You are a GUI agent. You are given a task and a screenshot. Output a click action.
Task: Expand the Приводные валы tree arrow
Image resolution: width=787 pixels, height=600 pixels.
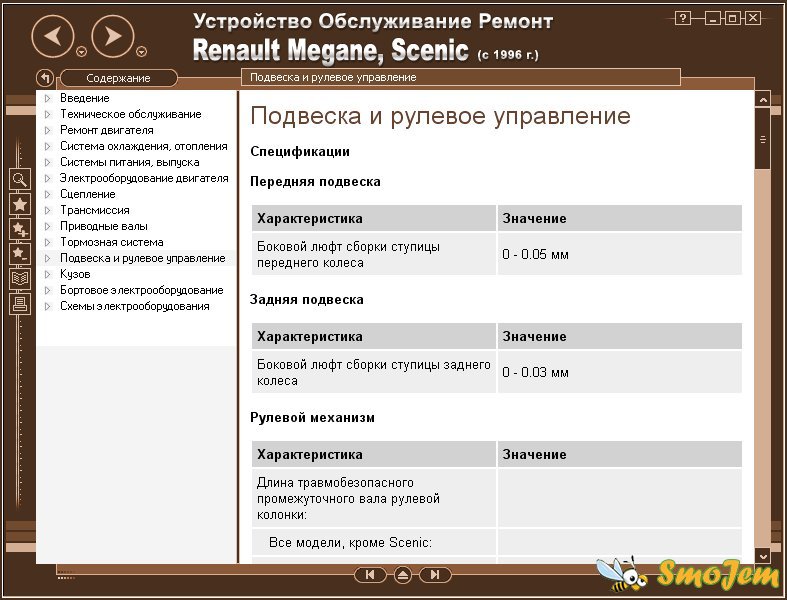48,226
